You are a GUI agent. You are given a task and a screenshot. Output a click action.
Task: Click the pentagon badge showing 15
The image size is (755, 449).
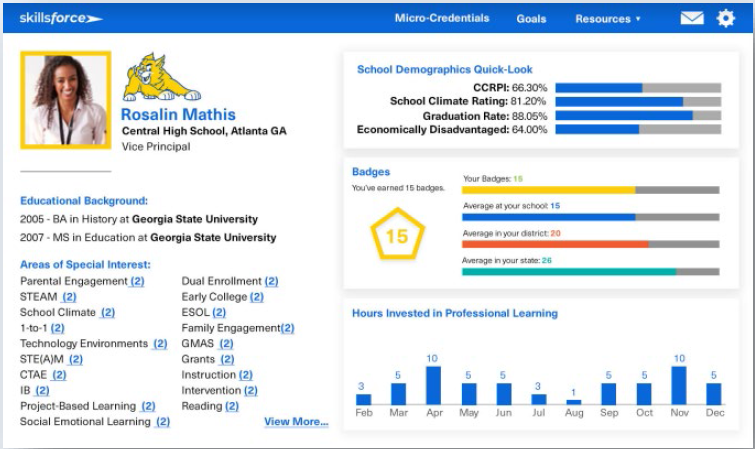point(397,236)
